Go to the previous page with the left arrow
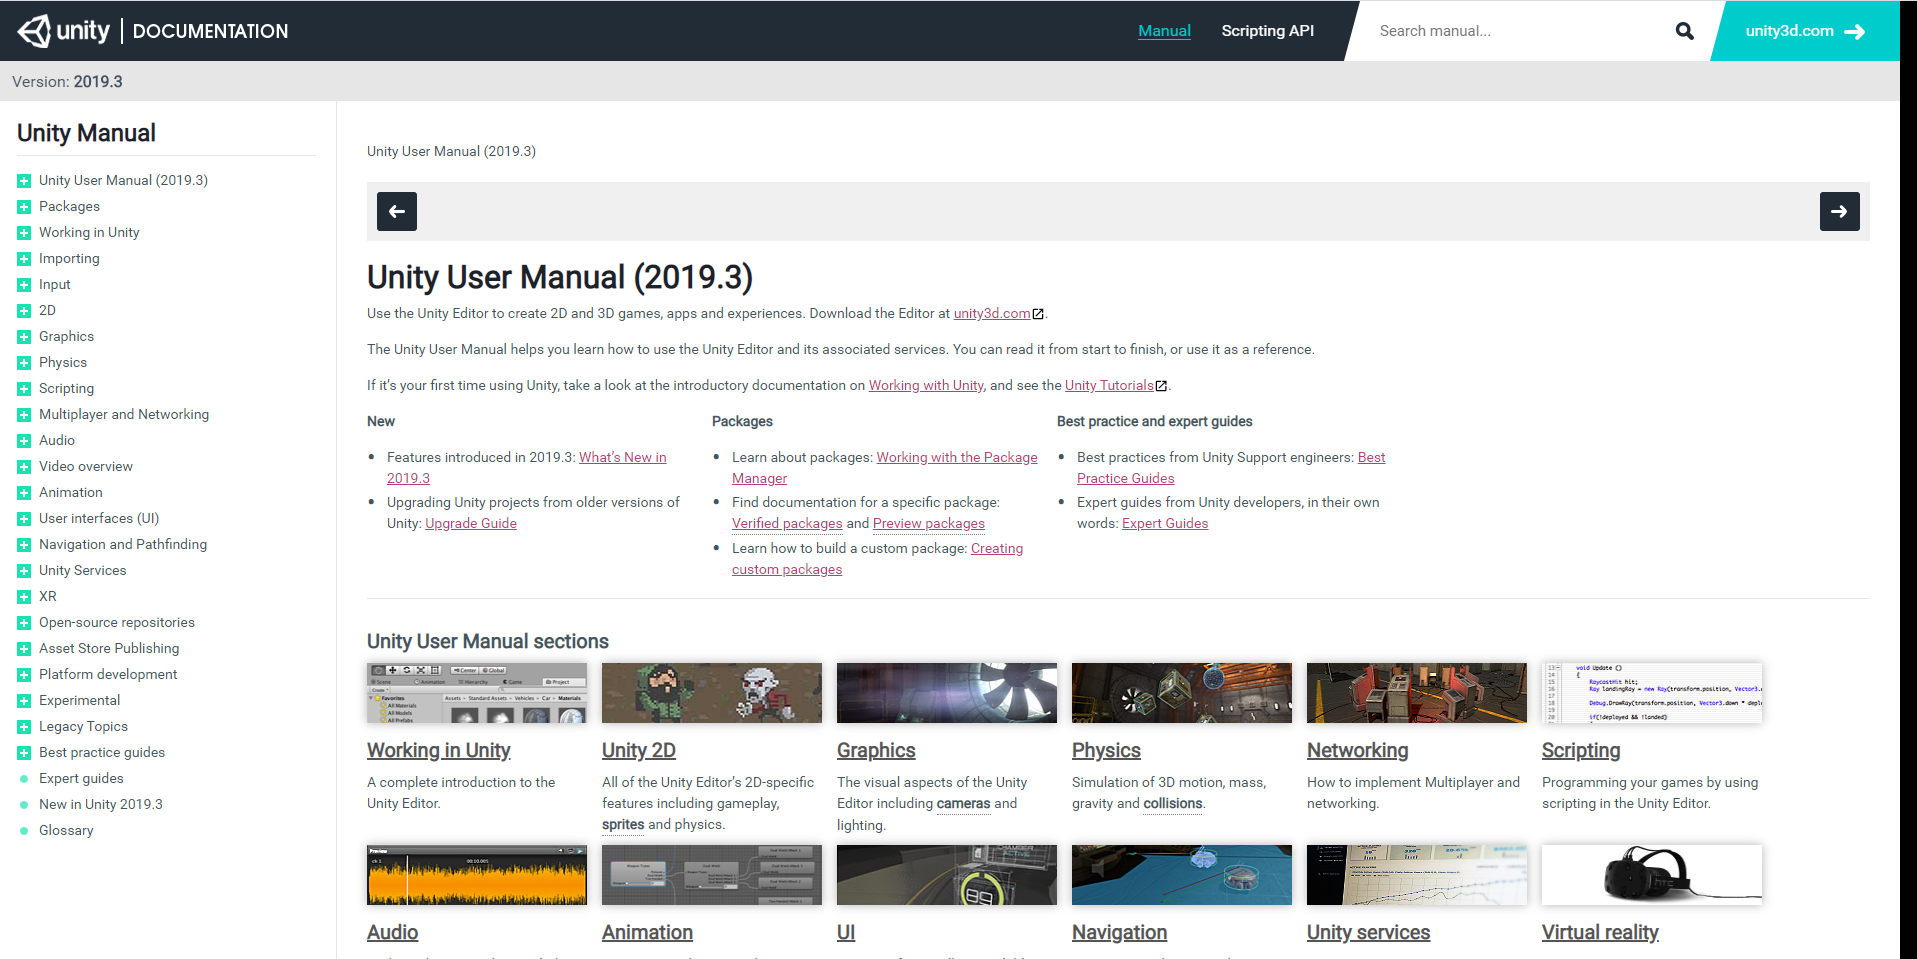This screenshot has width=1917, height=959. tap(397, 211)
